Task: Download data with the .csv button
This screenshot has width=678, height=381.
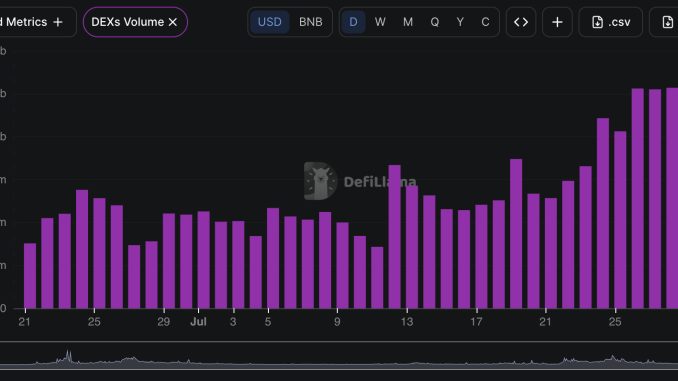Action: coord(611,22)
